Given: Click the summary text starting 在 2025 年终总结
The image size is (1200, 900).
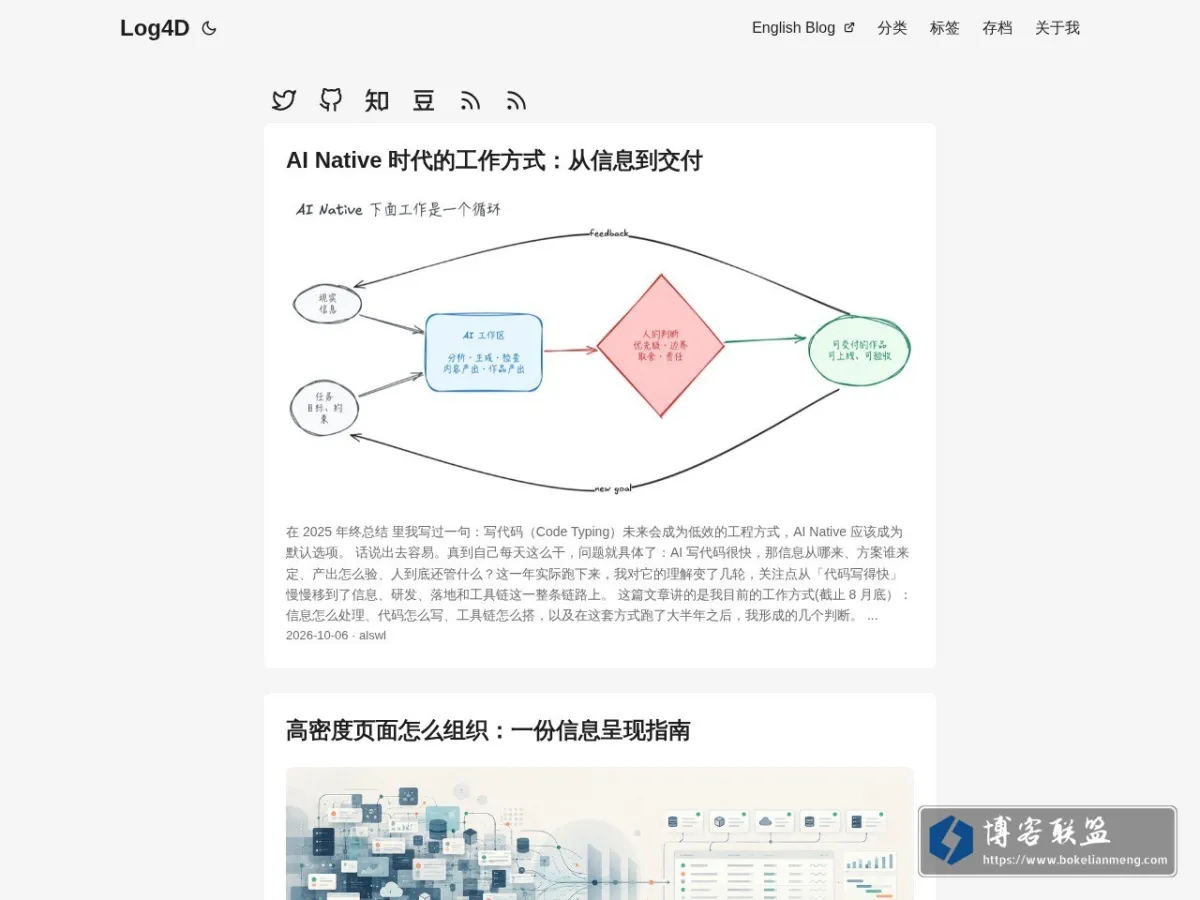Looking at the screenshot, I should [600, 574].
